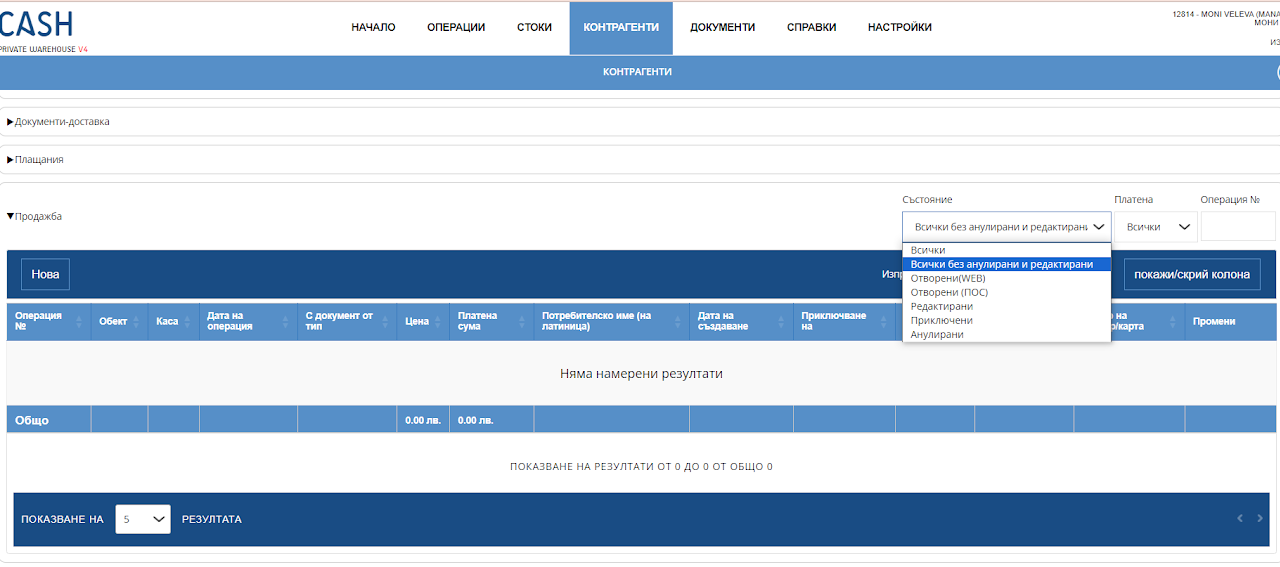Open the ОПЕРАЦИИ menu
1280x567 pixels.
point(456,27)
